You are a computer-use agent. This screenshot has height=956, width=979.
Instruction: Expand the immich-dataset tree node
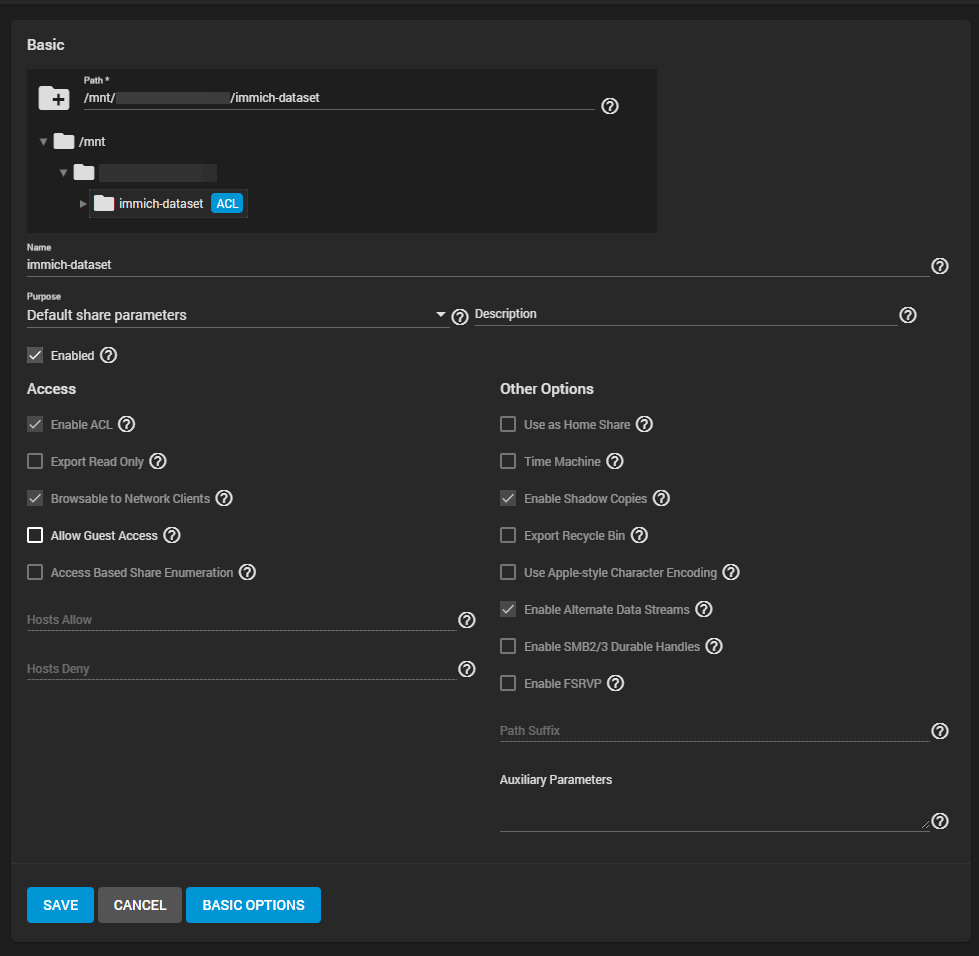[x=84, y=203]
